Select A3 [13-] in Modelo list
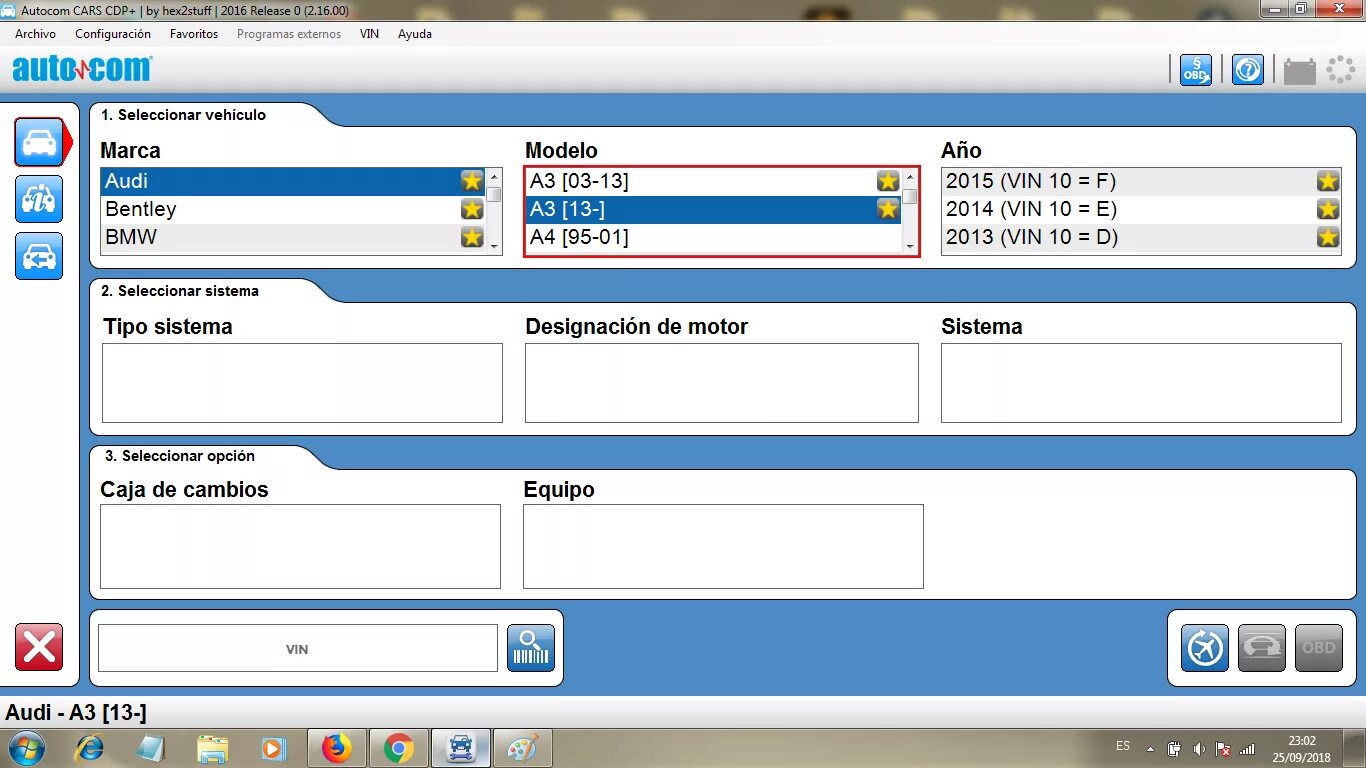Screen dimensions: 1366x768 (x=714, y=209)
